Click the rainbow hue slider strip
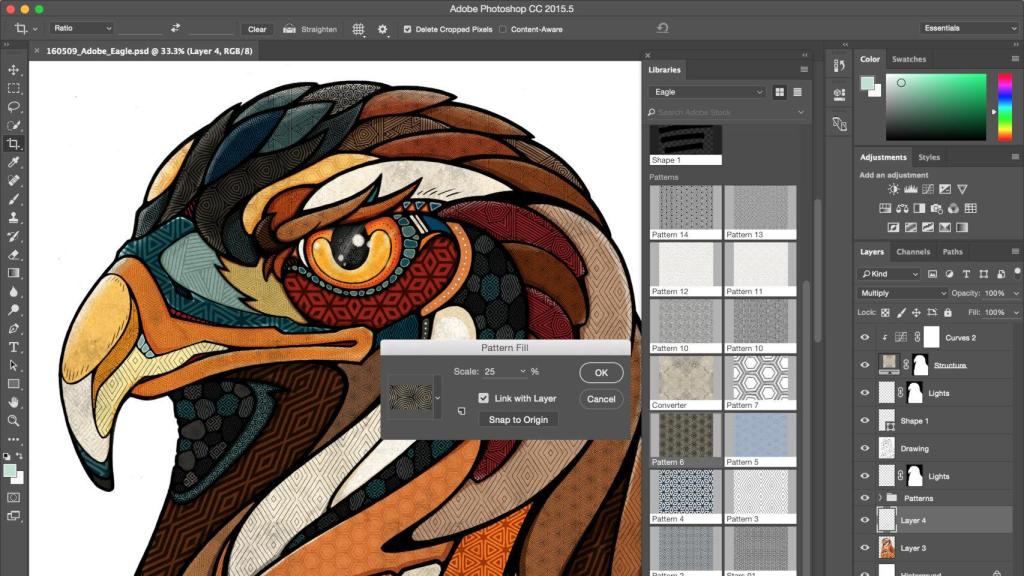1024x576 pixels. pos(1003,106)
